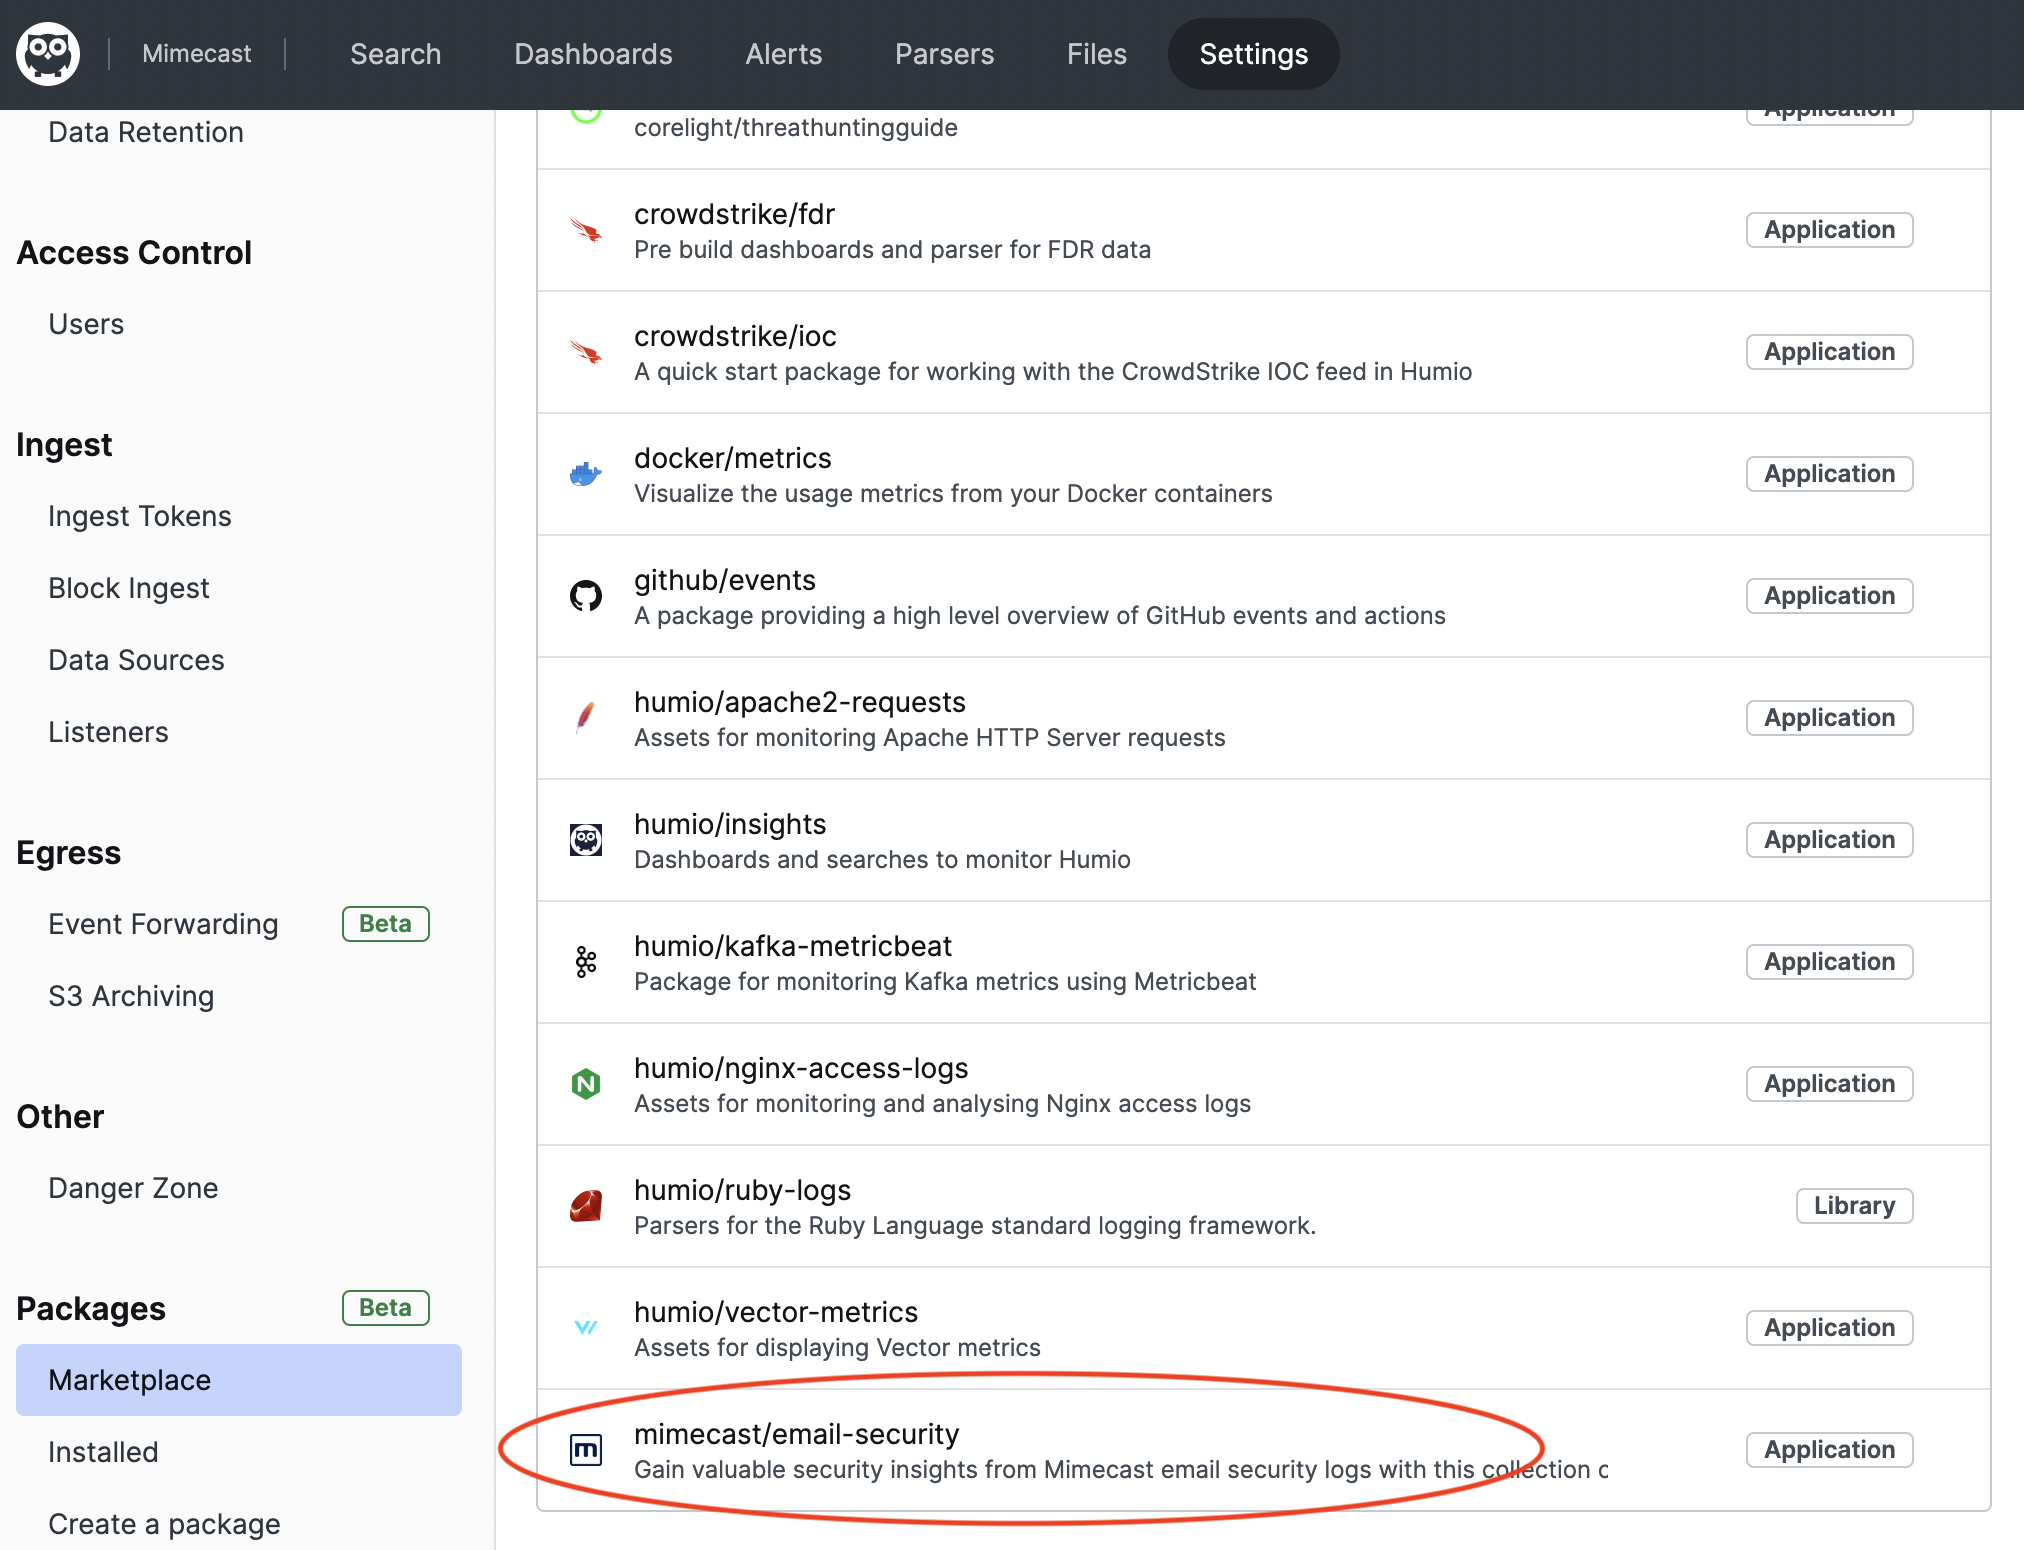The height and width of the screenshot is (1550, 2024).
Task: Click Application tag on github/events row
Action: pos(1830,596)
